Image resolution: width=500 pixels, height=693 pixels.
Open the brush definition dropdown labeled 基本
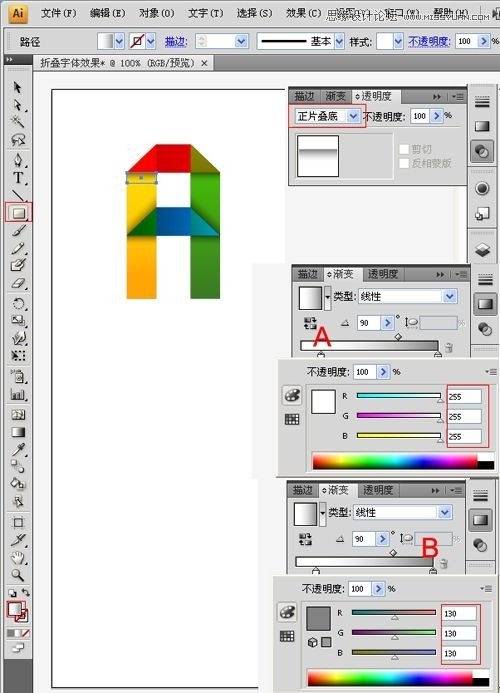339,42
